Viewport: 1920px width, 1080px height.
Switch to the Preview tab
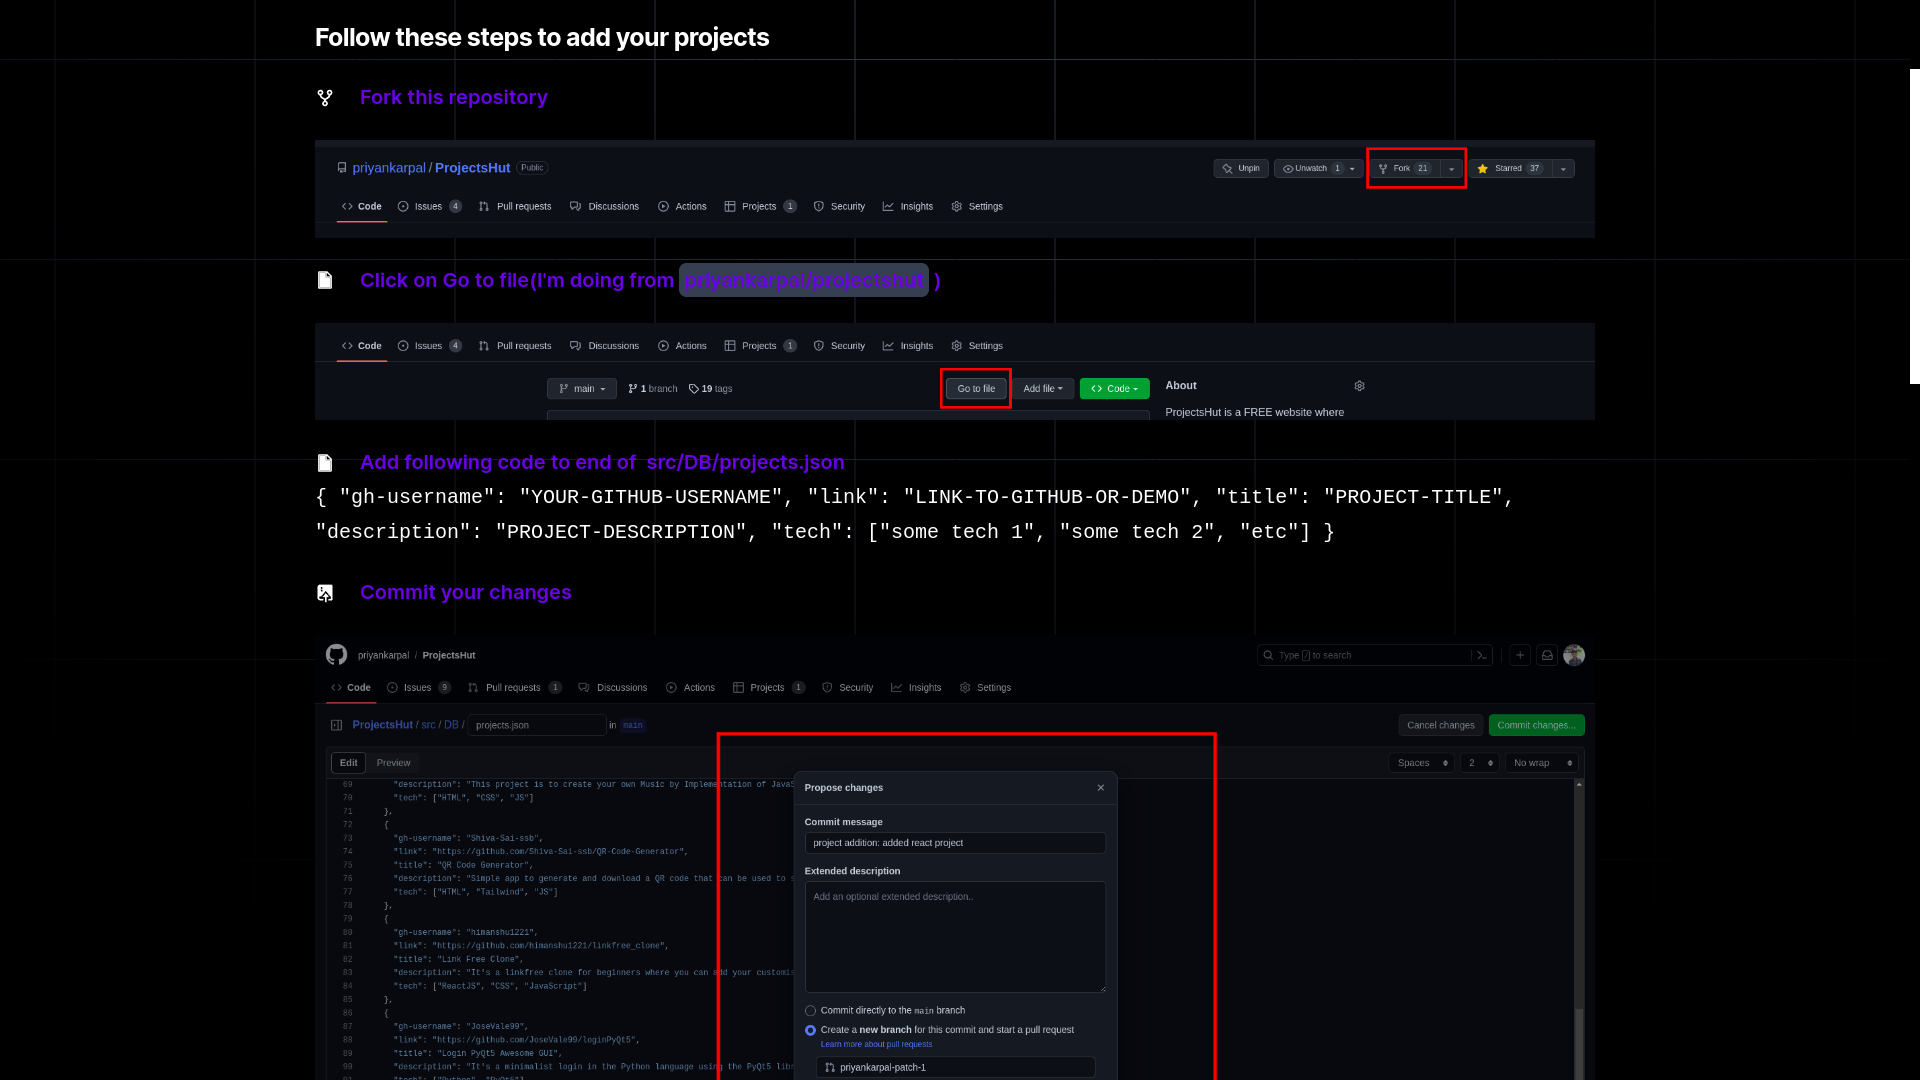tap(393, 762)
